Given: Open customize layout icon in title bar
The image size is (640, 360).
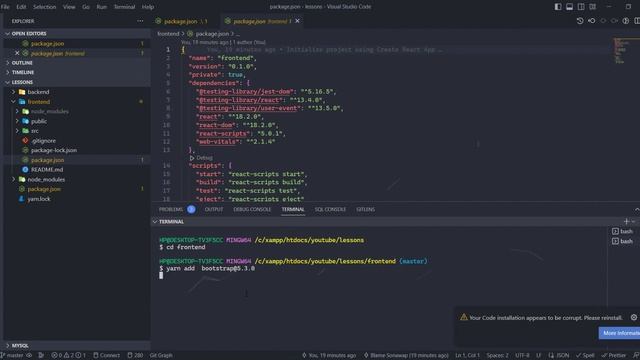Looking at the screenshot, I should click(x=592, y=7).
